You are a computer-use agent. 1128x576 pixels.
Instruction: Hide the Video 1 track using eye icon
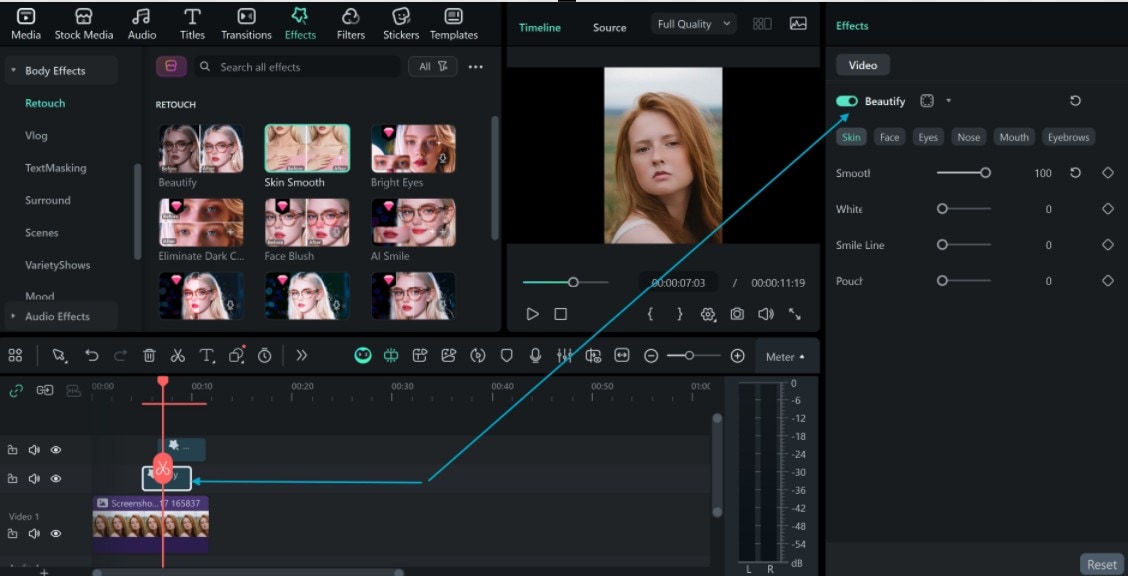coord(56,534)
